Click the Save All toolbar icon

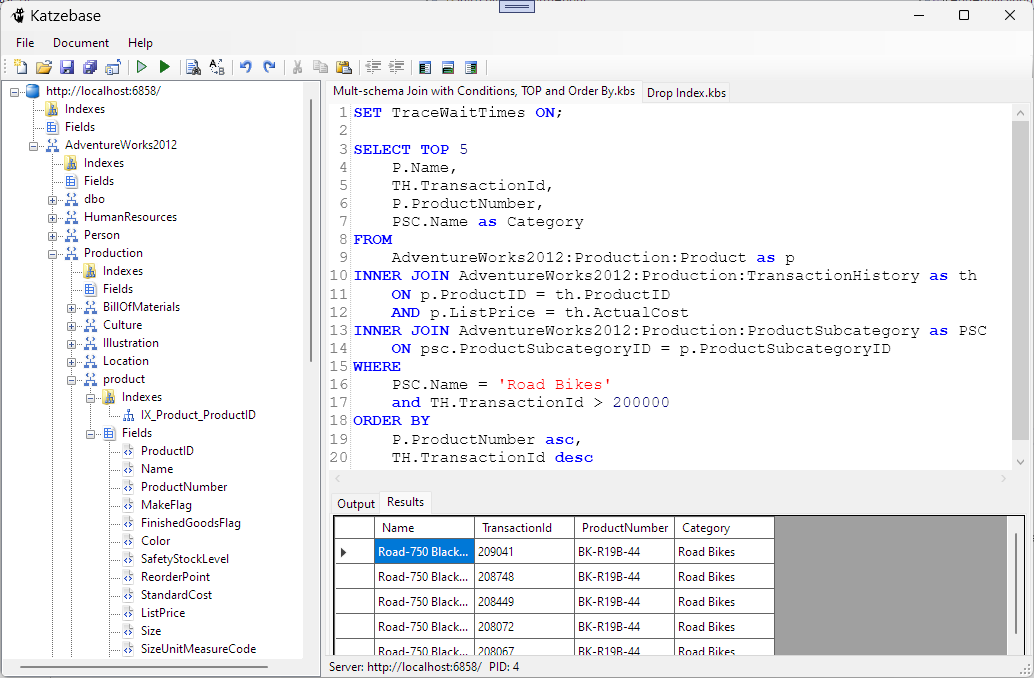click(x=90, y=67)
